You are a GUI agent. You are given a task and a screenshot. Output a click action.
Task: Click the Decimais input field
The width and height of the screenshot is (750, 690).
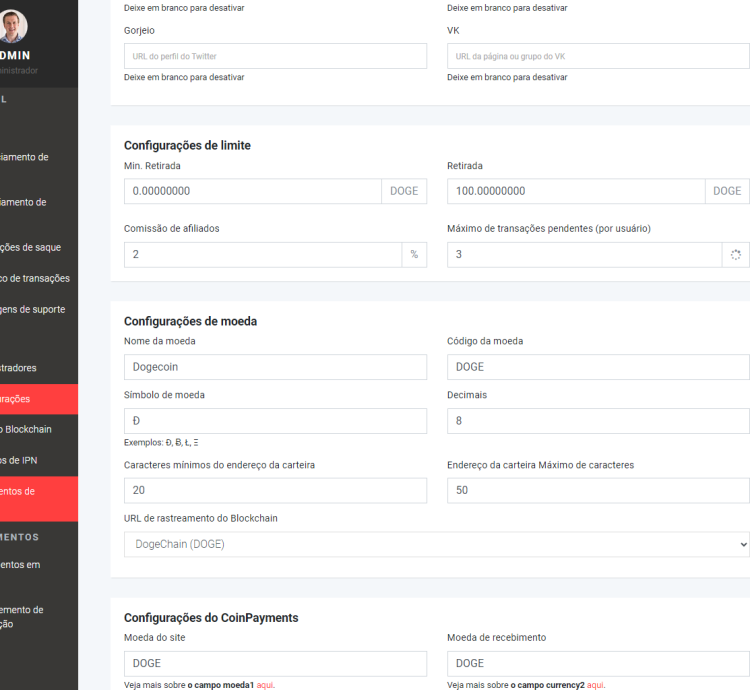pos(598,421)
